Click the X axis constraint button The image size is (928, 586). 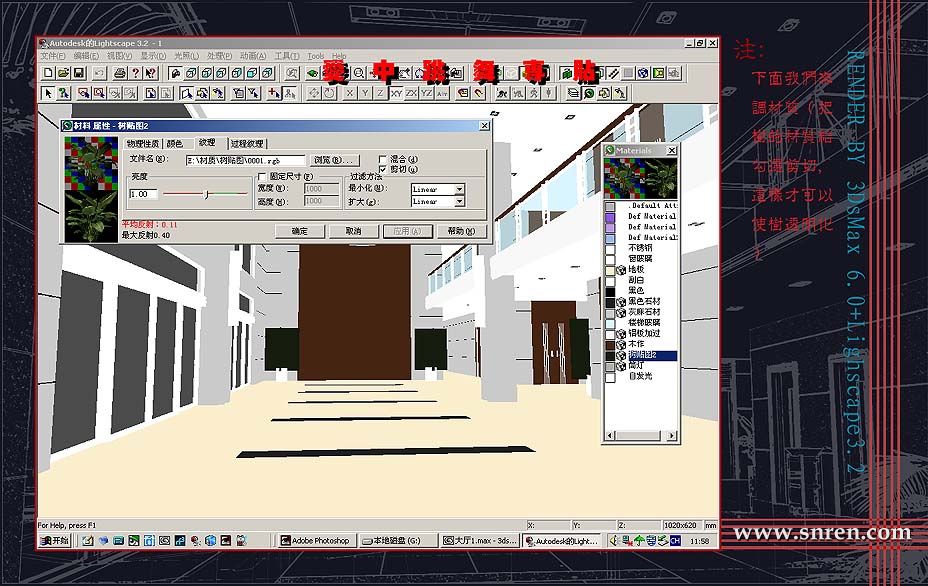pos(350,93)
